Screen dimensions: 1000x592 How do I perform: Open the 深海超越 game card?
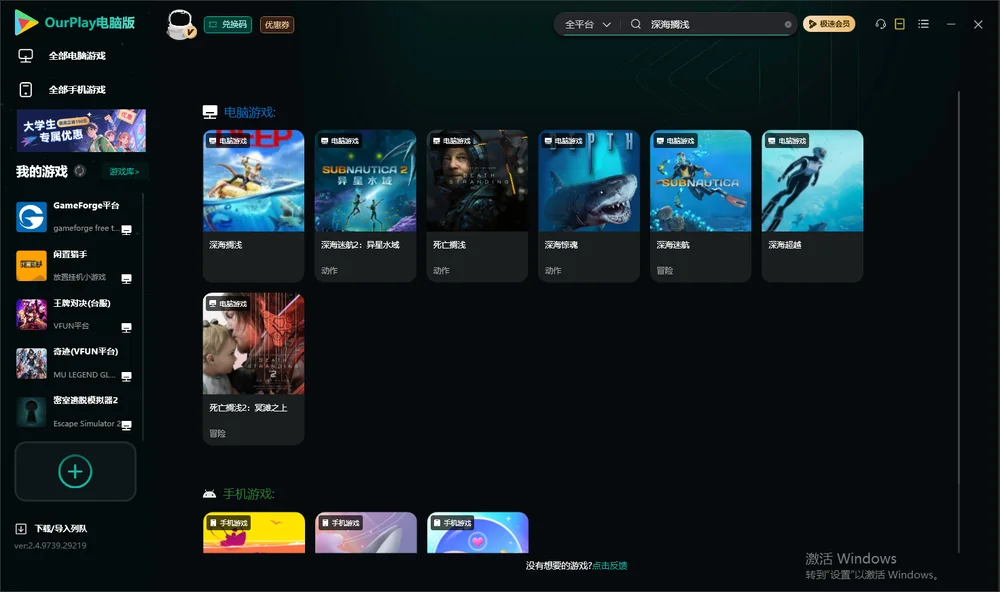pyautogui.click(x=812, y=206)
